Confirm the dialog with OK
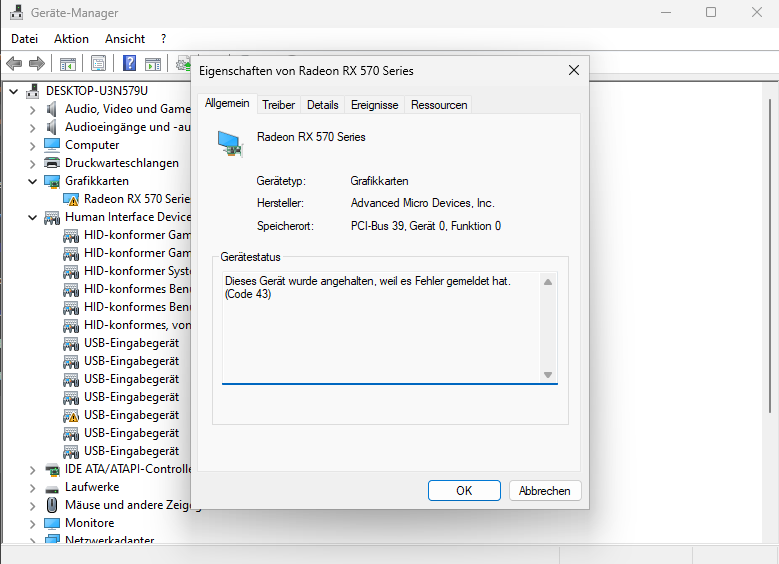The width and height of the screenshot is (779, 564). click(464, 490)
